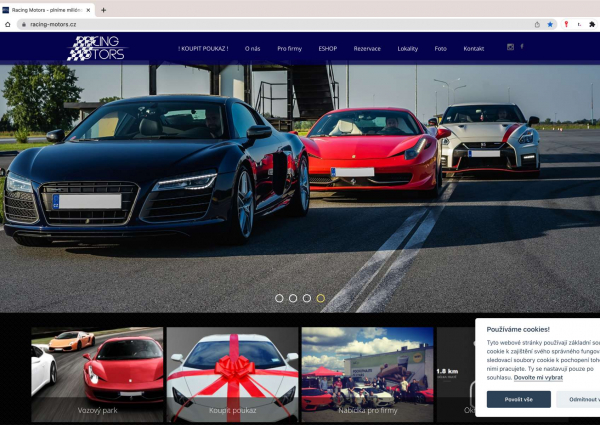This screenshot has height=425, width=600.
Task: Open the "Nabídka pro firmy" thumbnail
Action: (367, 374)
